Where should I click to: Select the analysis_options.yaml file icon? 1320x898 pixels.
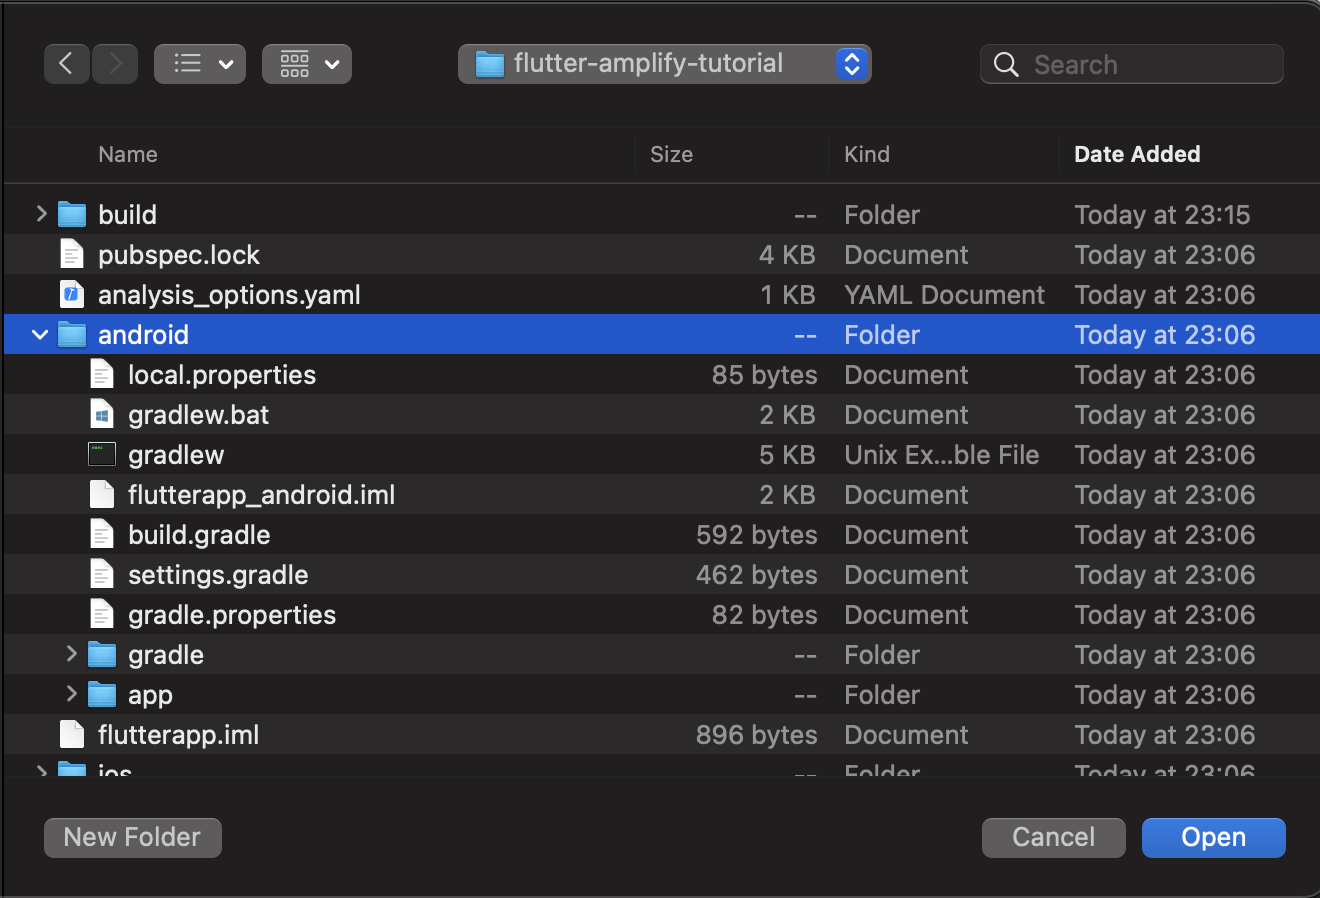click(72, 294)
